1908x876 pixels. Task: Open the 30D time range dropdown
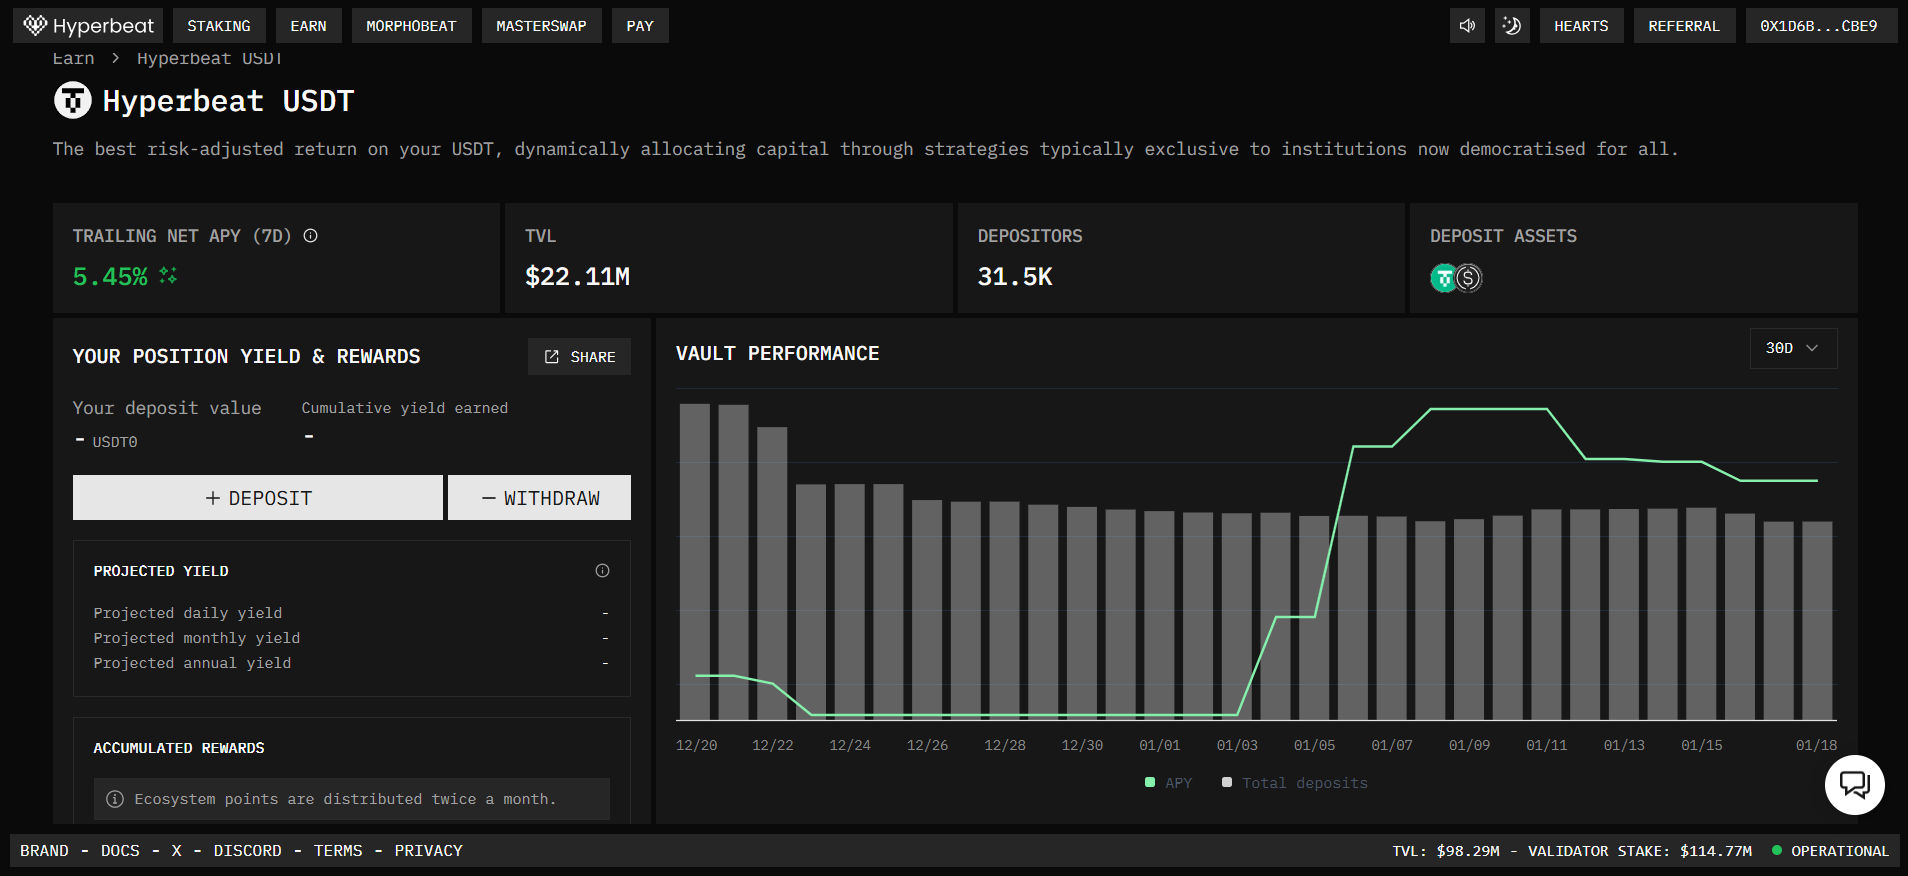click(x=1793, y=348)
